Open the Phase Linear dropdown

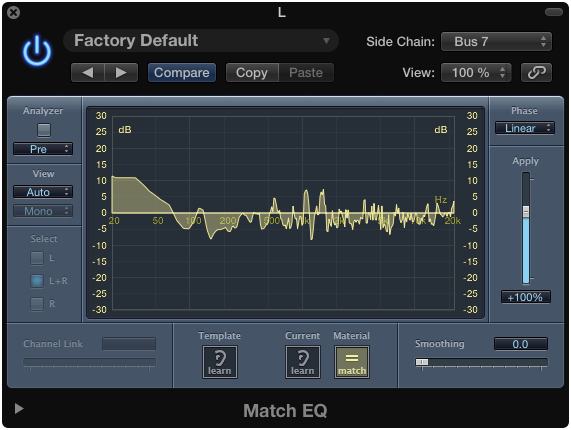point(525,128)
